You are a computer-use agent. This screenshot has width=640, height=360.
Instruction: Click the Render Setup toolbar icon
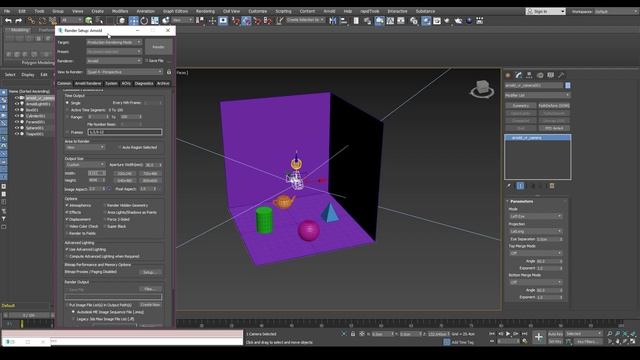tap(426, 20)
